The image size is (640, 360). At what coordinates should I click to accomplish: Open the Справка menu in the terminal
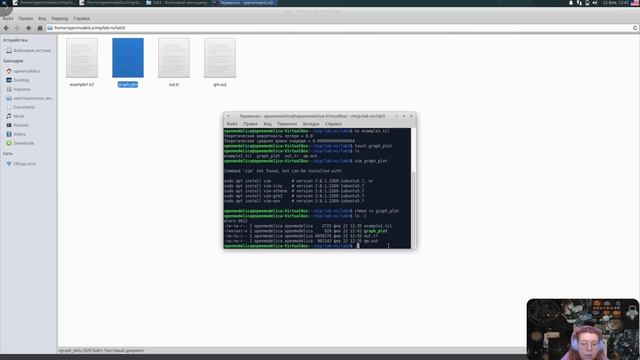[333, 124]
